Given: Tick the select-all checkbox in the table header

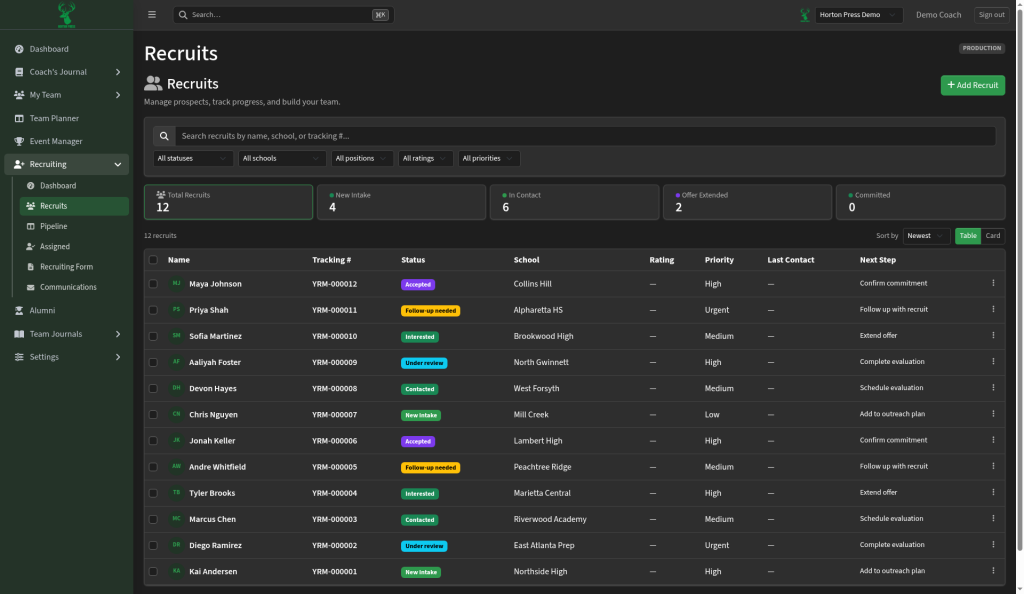Looking at the screenshot, I should (153, 260).
